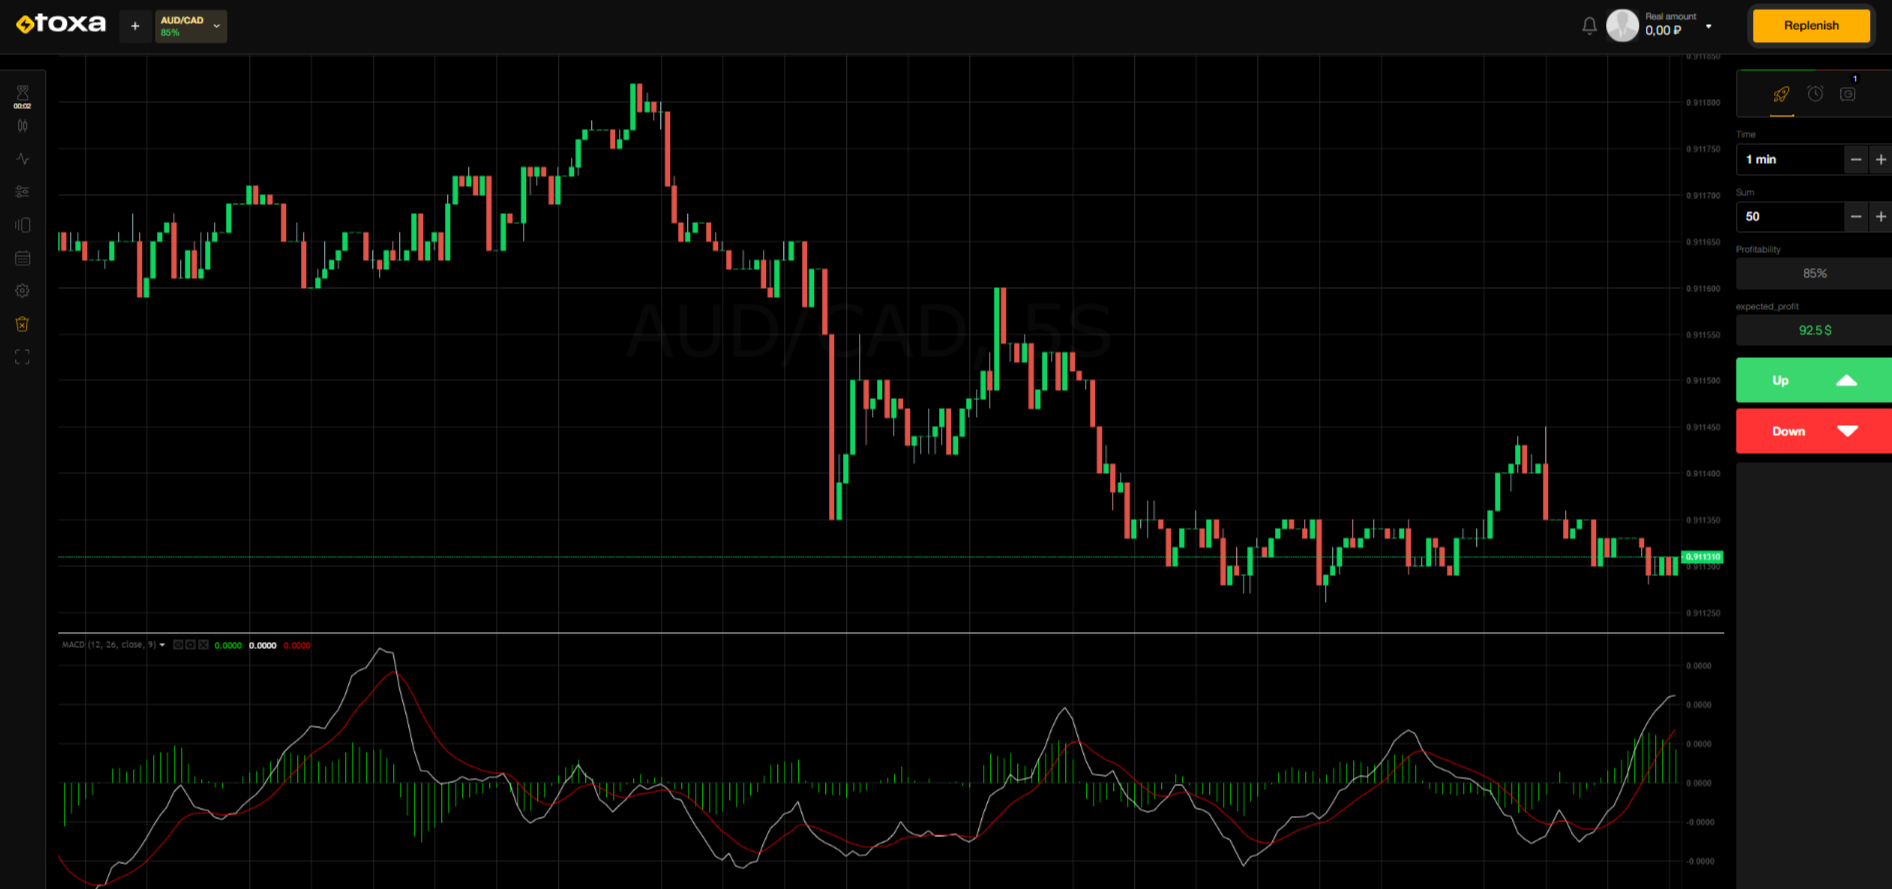Open the AUD/CAD asset dropdown
1892x889 pixels.
click(191, 26)
